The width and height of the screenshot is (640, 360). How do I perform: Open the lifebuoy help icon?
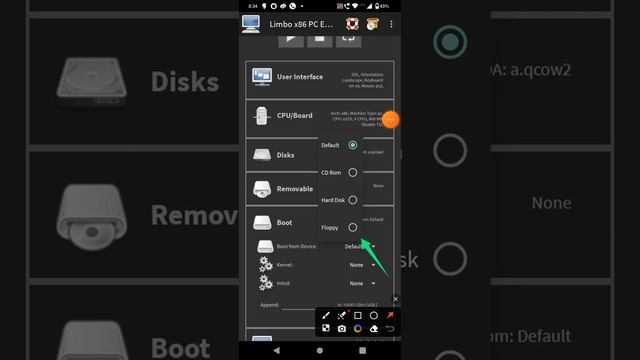click(x=352, y=24)
